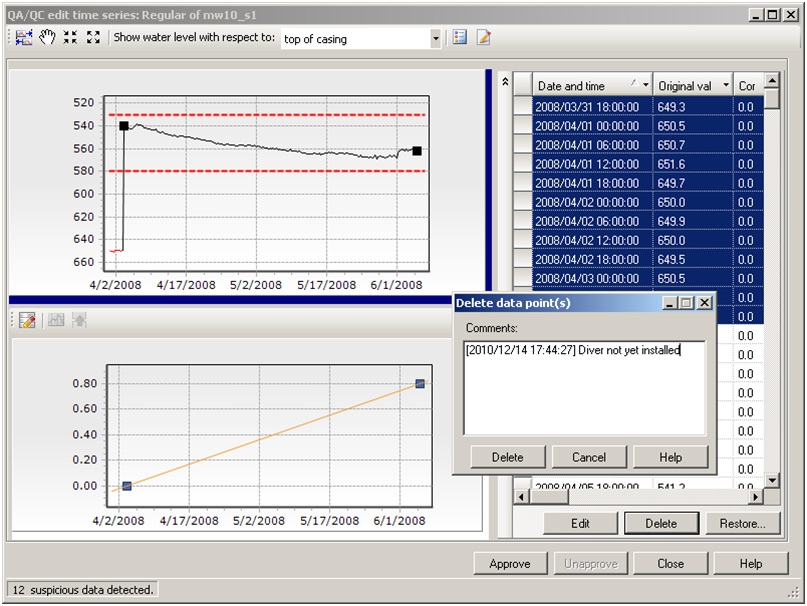The width and height of the screenshot is (807, 606).
Task: Click the blue end point on the lower chart
Action: [x=420, y=384]
